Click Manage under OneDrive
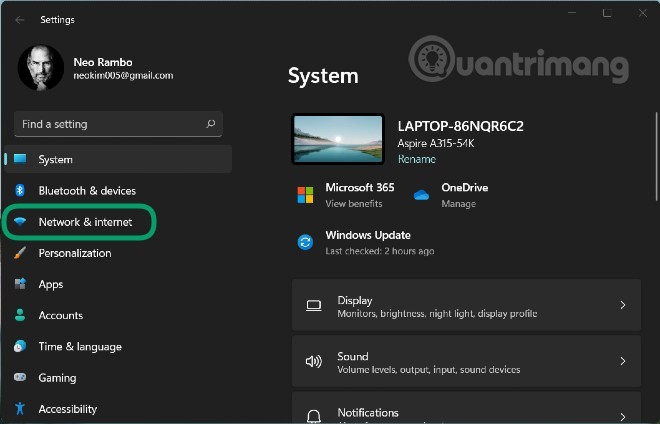This screenshot has width=660, height=424. (x=458, y=204)
